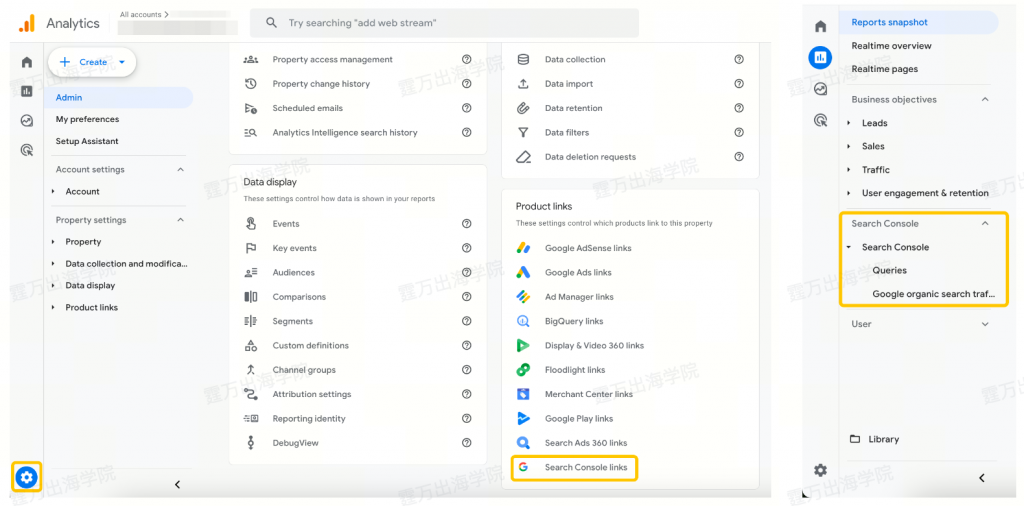Open Search Ads 360 links setting
The image size is (1024, 506).
586,443
